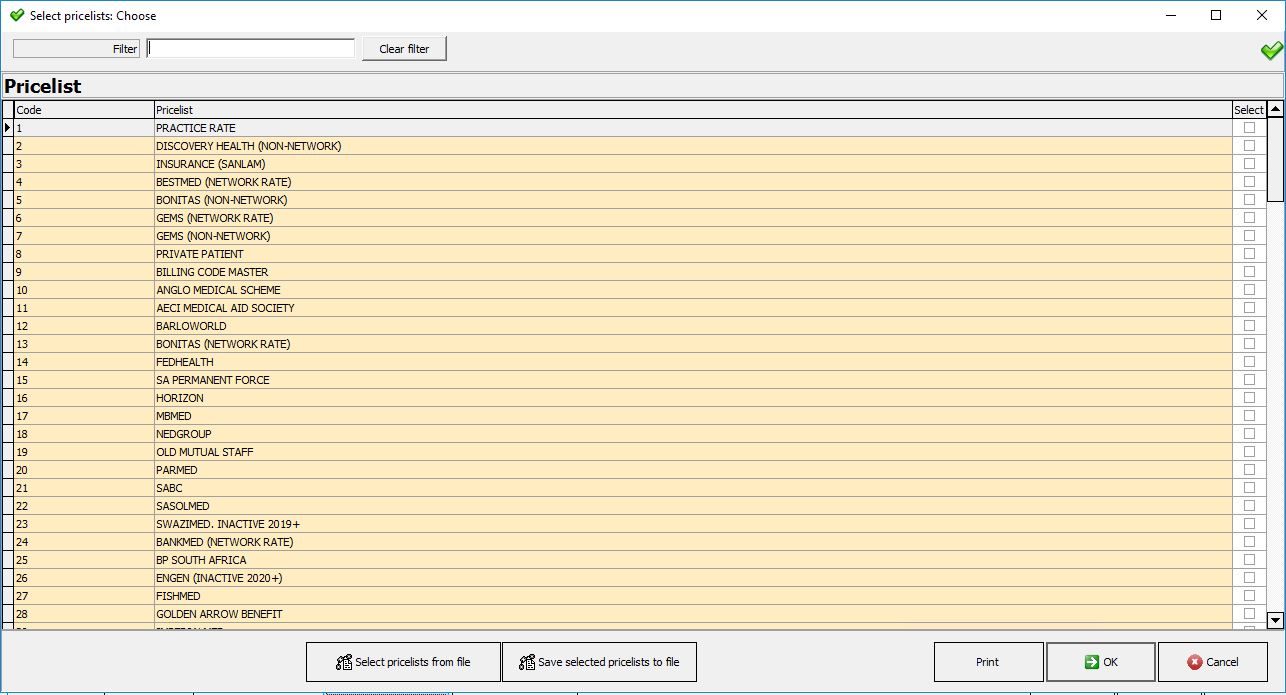This screenshot has width=1286, height=695.
Task: Tick the checkbox for DISCOVERY HEALTH (NON-NETWORK)
Action: (1249, 146)
